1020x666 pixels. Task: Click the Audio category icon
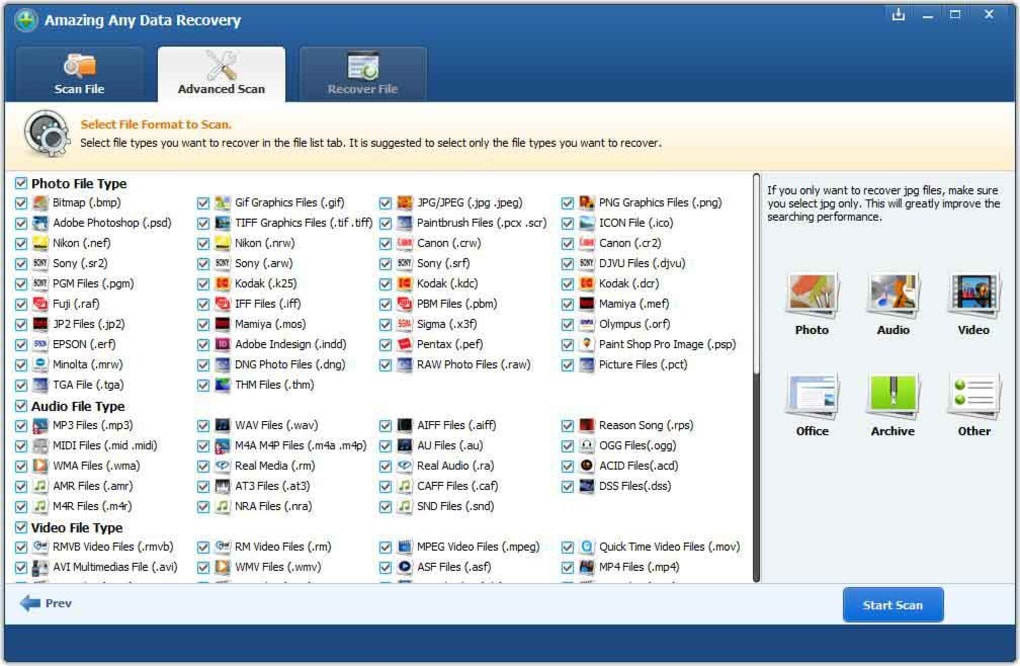[x=892, y=297]
